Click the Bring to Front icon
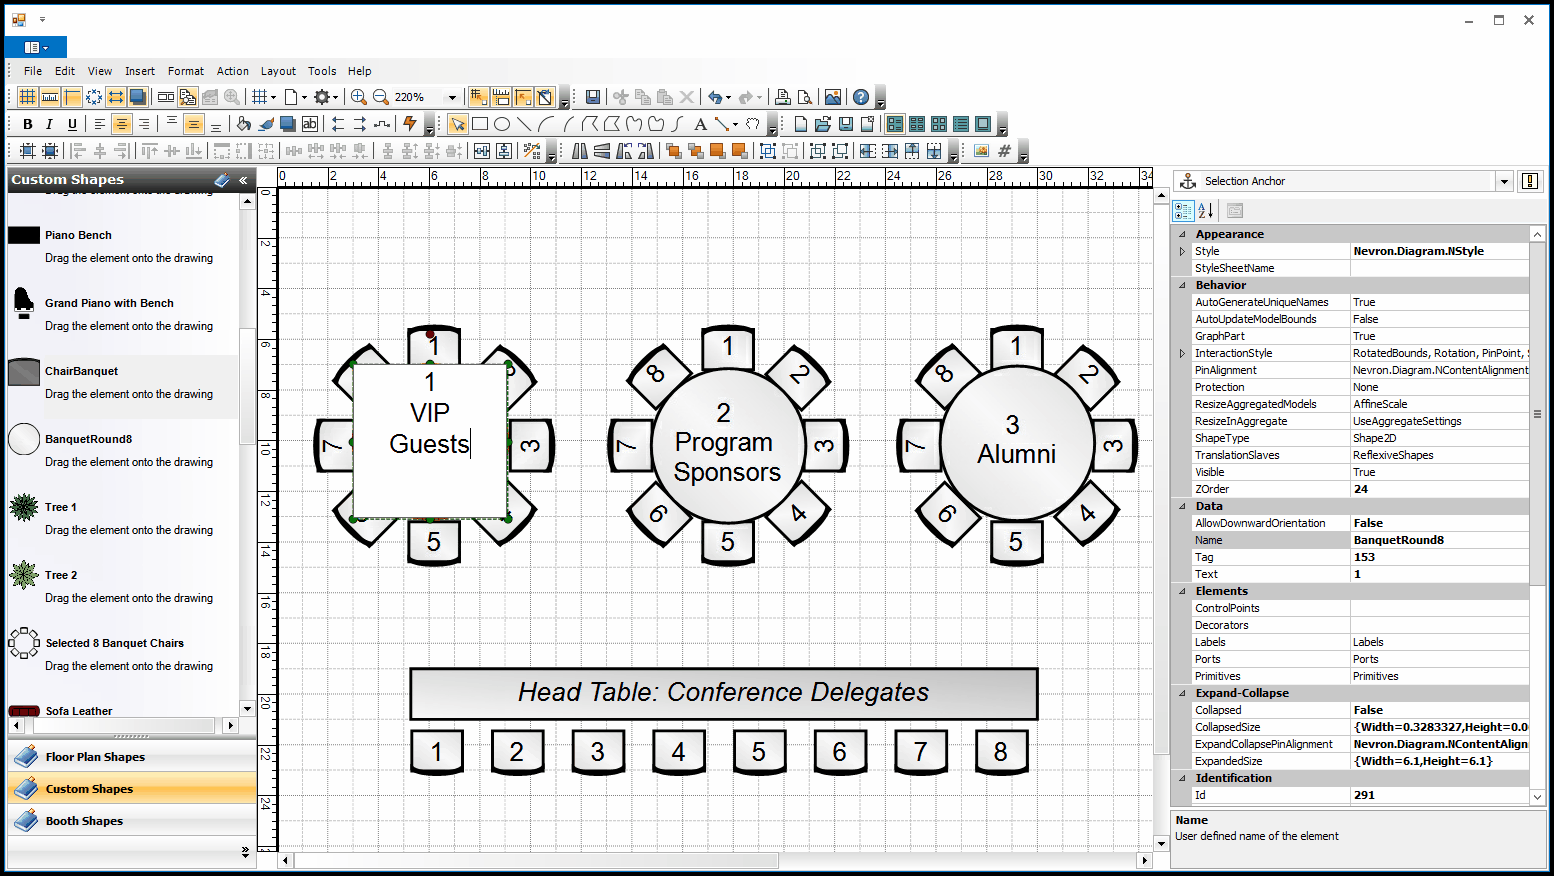Viewport: 1554px width, 876px height. click(673, 151)
